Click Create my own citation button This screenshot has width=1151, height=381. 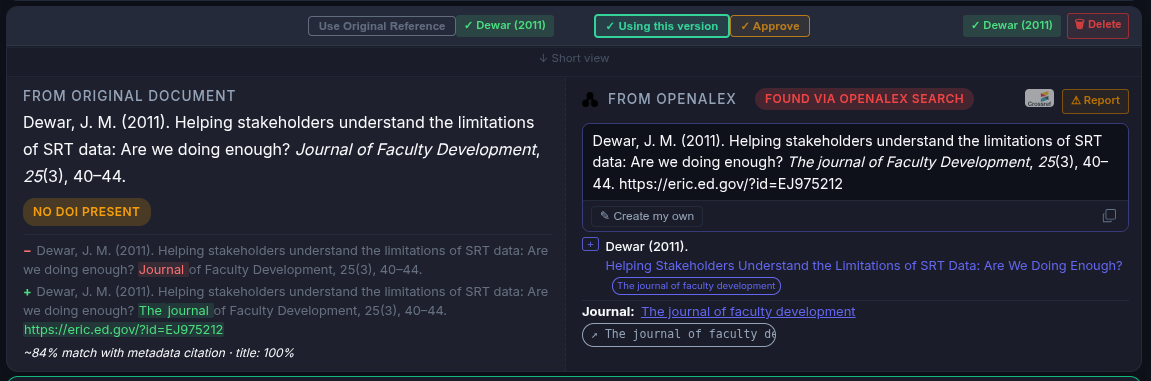point(647,216)
